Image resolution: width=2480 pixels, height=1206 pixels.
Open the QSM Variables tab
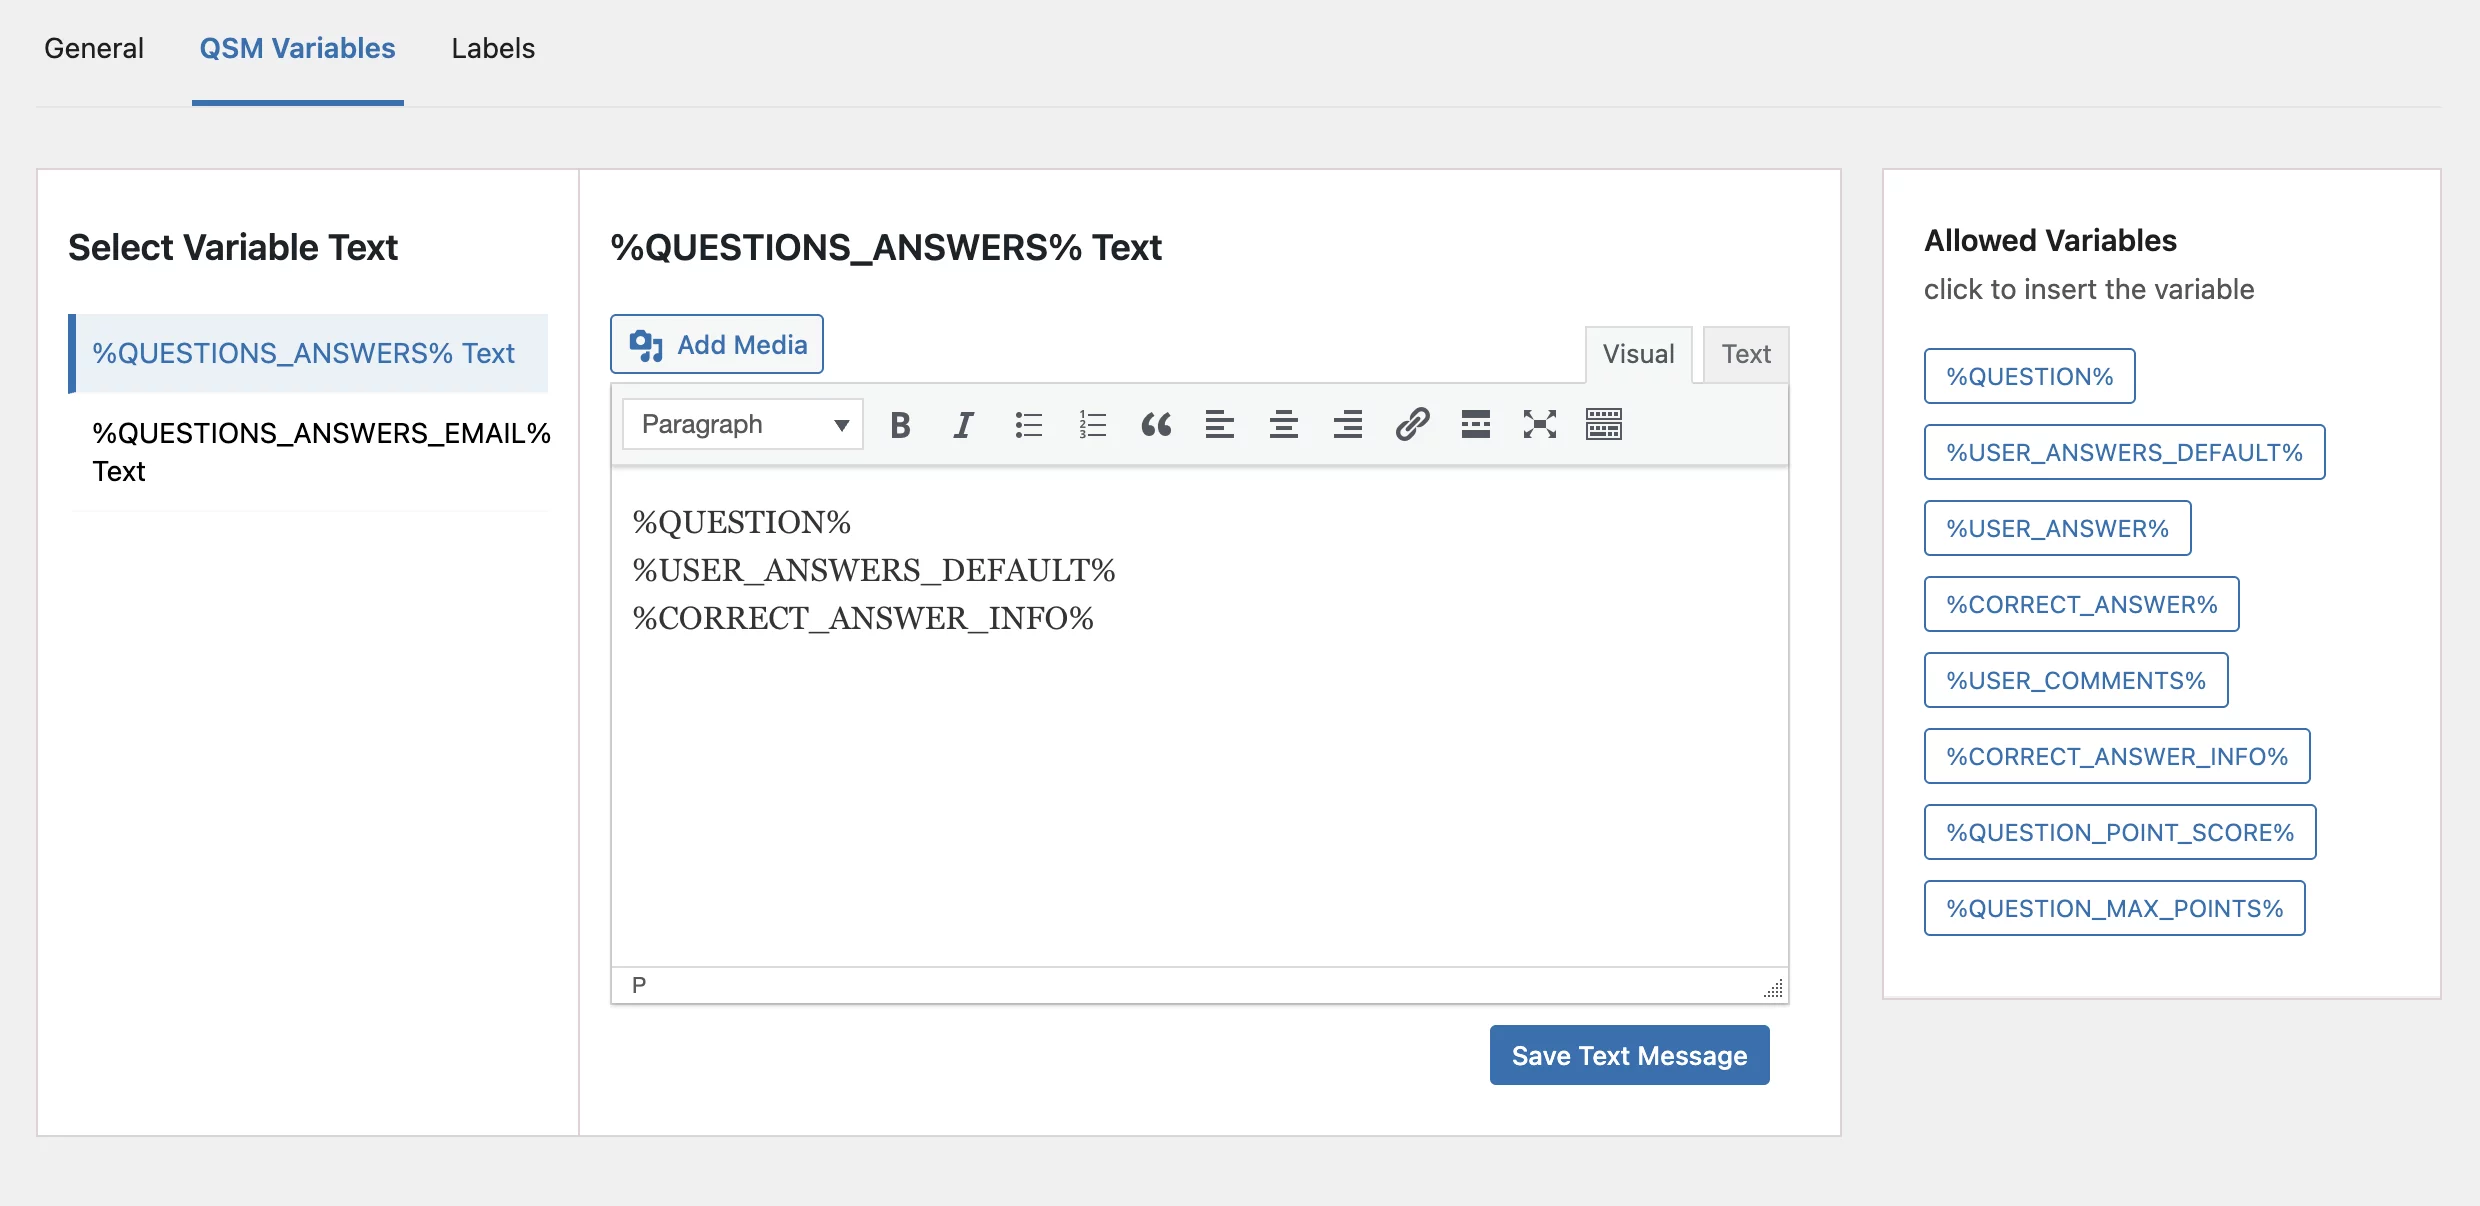point(298,48)
